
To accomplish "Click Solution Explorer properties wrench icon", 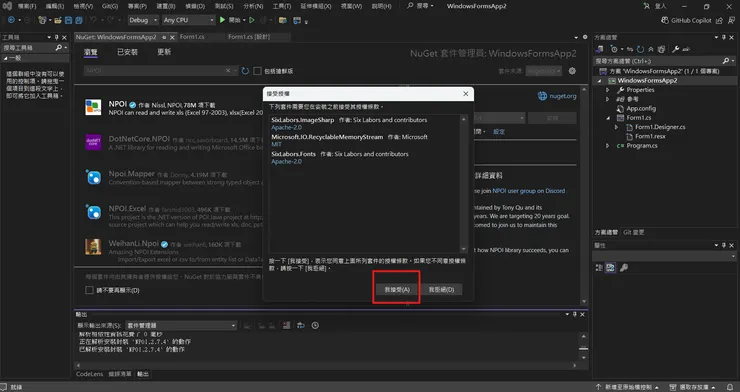I will click(675, 49).
